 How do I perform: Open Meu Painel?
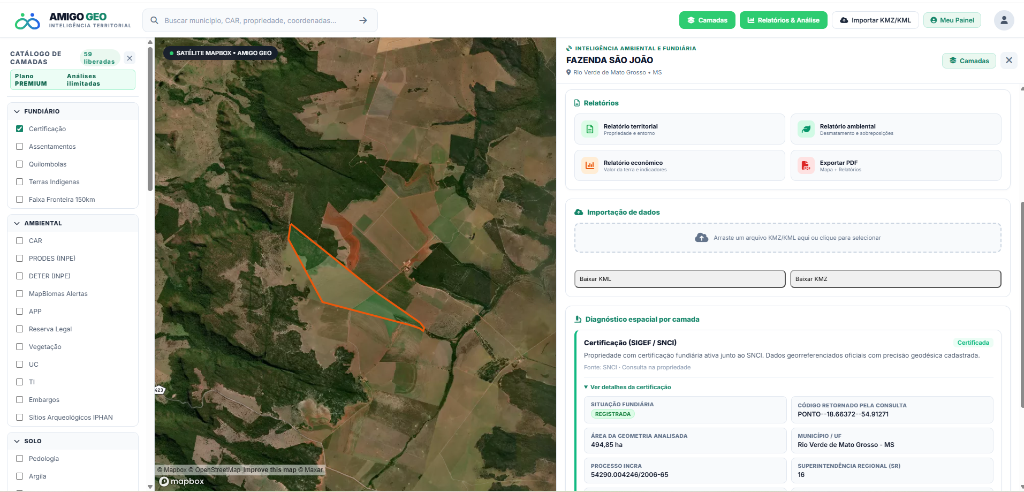point(952,20)
